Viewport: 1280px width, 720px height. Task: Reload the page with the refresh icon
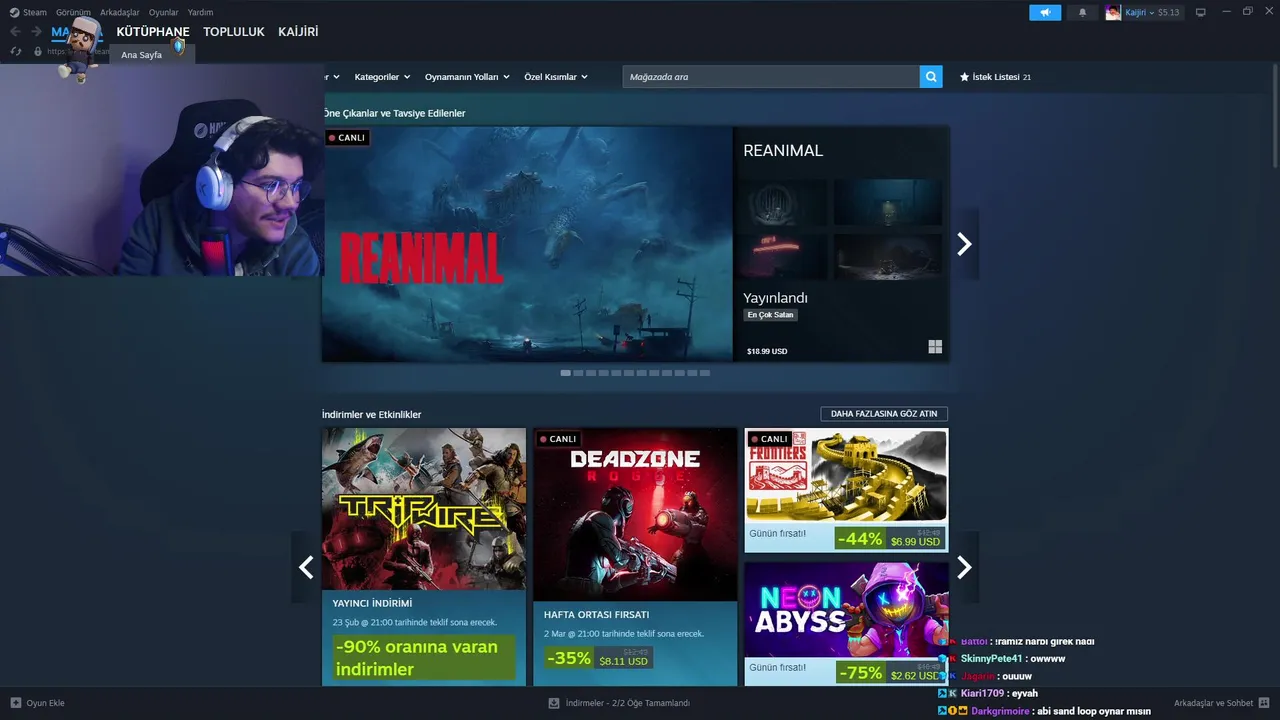16,51
